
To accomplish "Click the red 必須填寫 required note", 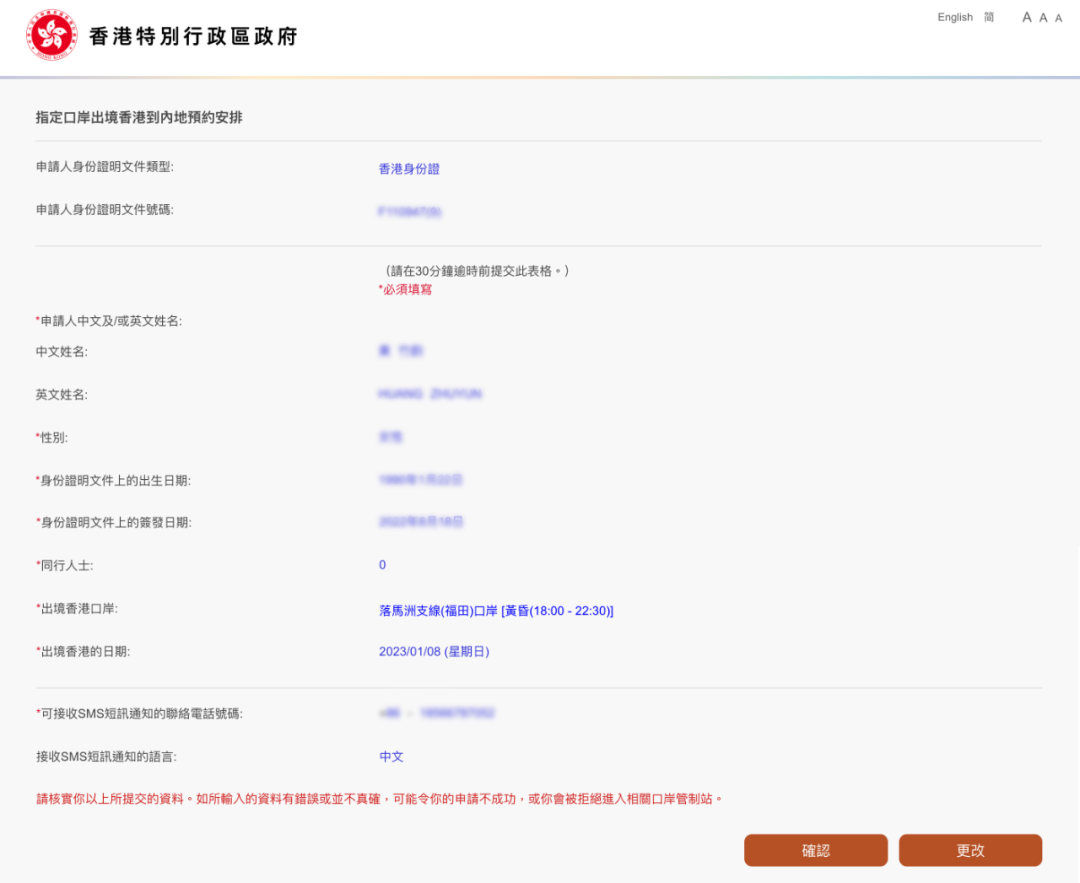I will pyautogui.click(x=406, y=289).
